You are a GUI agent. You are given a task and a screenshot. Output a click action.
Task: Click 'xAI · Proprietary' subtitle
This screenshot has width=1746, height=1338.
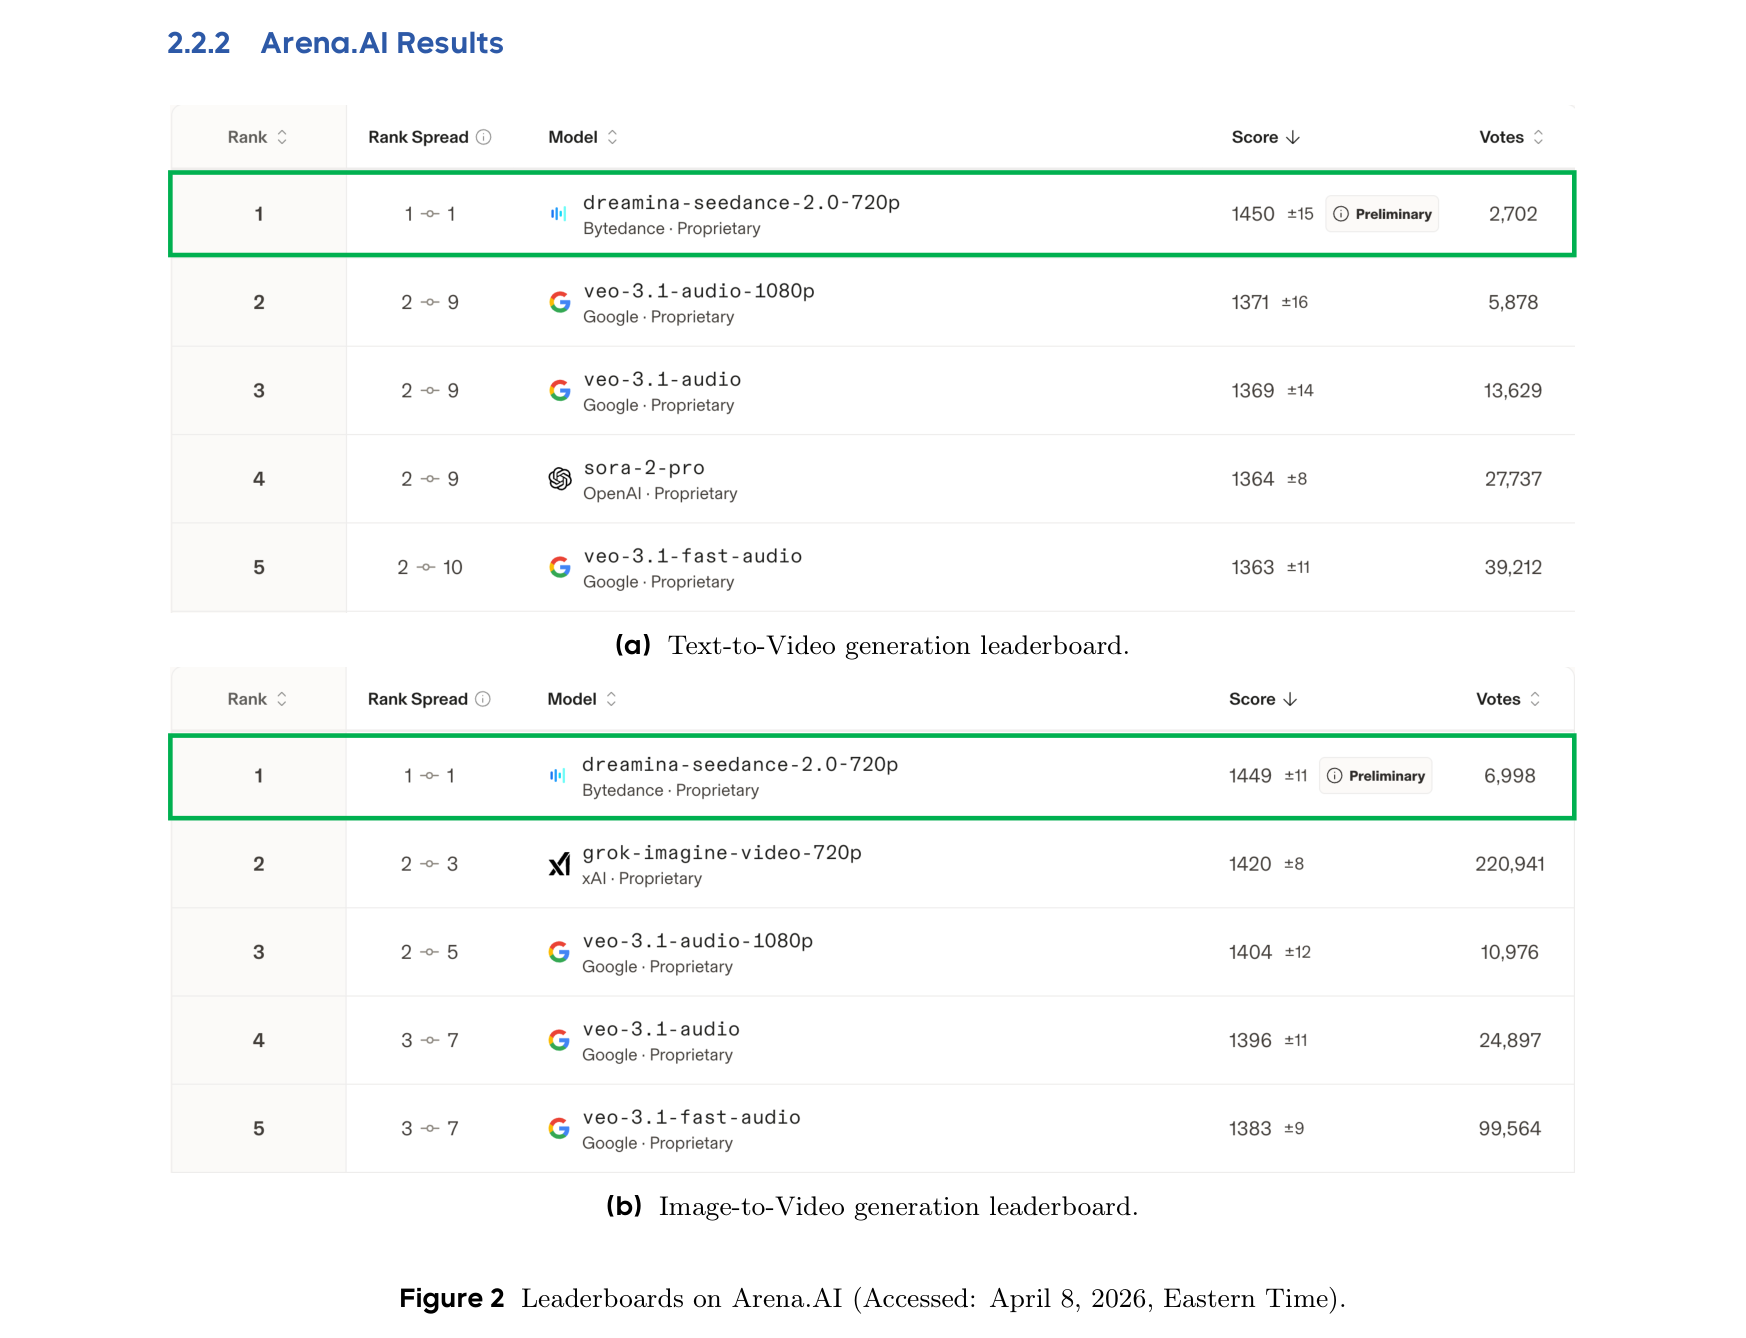click(x=642, y=879)
